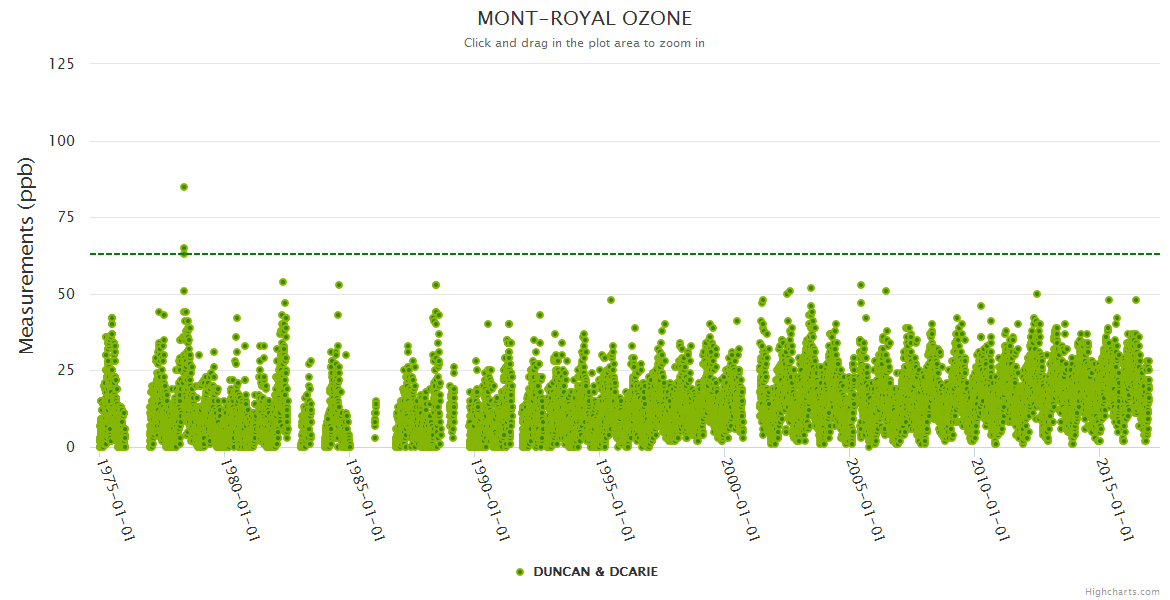Screen dimensions: 1170x600
Task: Click the 125 y-axis tick label
Action: click(61, 64)
